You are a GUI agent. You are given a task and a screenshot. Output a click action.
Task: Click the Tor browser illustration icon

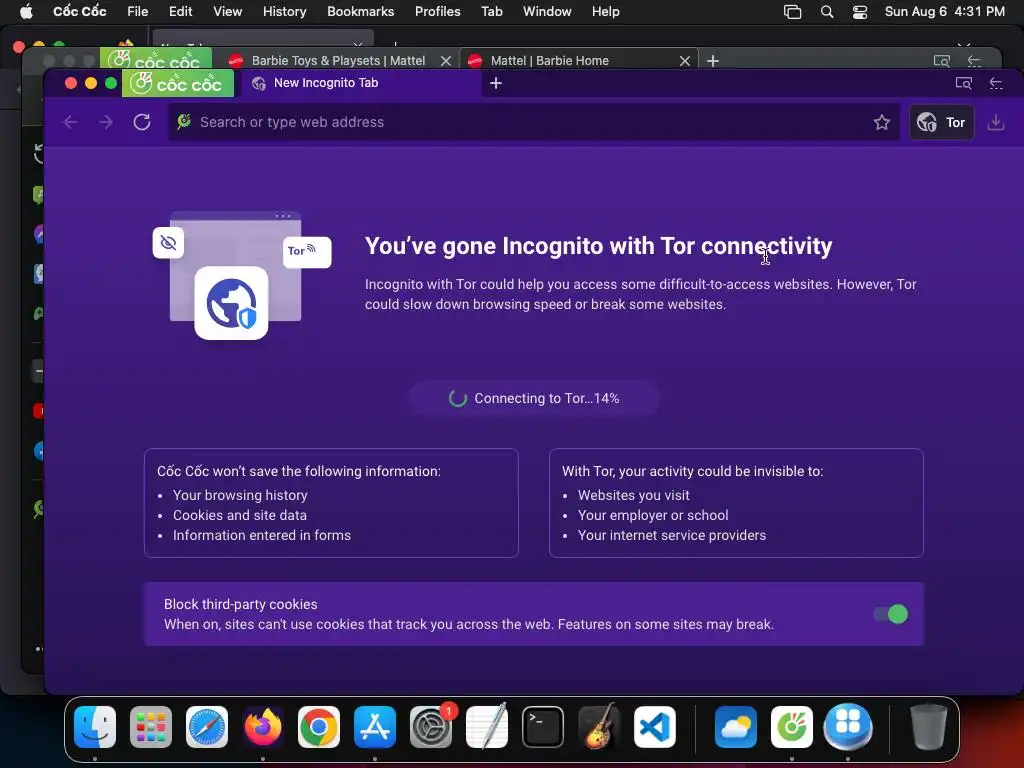click(231, 303)
